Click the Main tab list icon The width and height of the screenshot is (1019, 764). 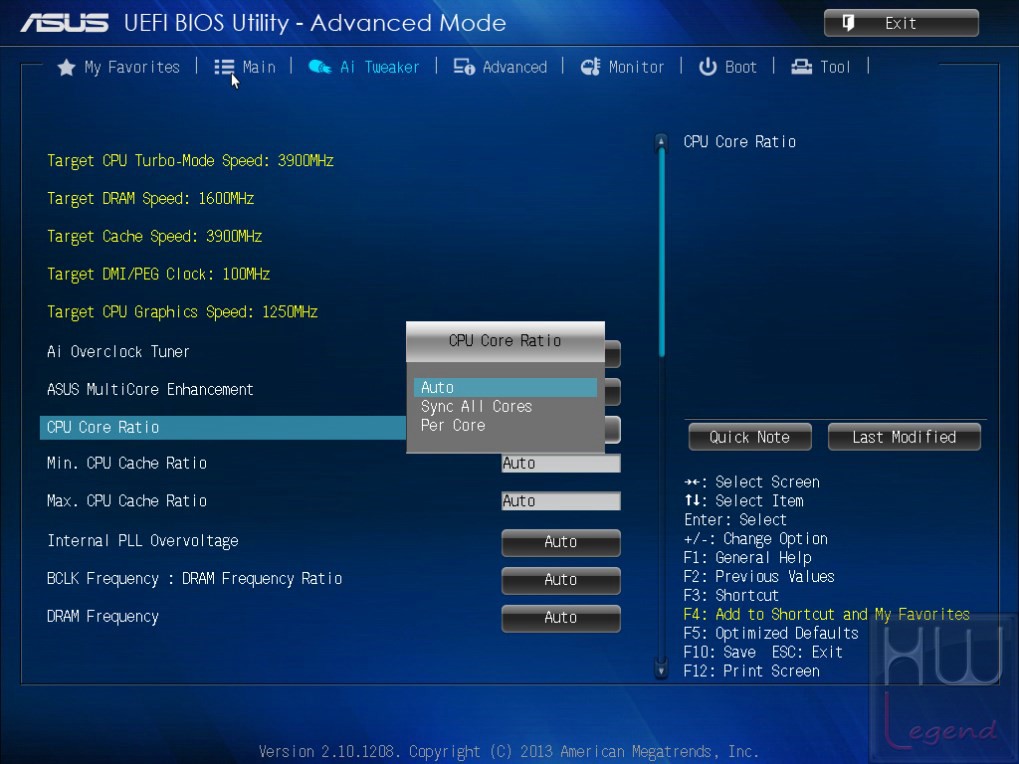pyautogui.click(x=224, y=67)
